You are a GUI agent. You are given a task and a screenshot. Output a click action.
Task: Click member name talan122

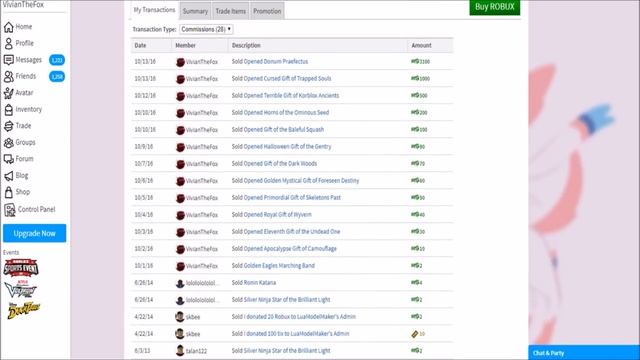(x=196, y=351)
